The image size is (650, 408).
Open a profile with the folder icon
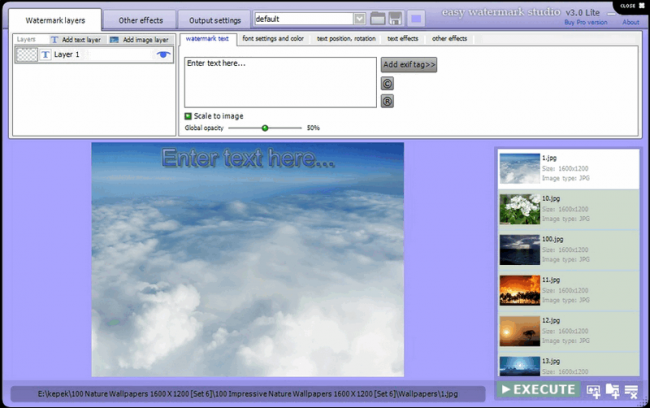click(377, 19)
